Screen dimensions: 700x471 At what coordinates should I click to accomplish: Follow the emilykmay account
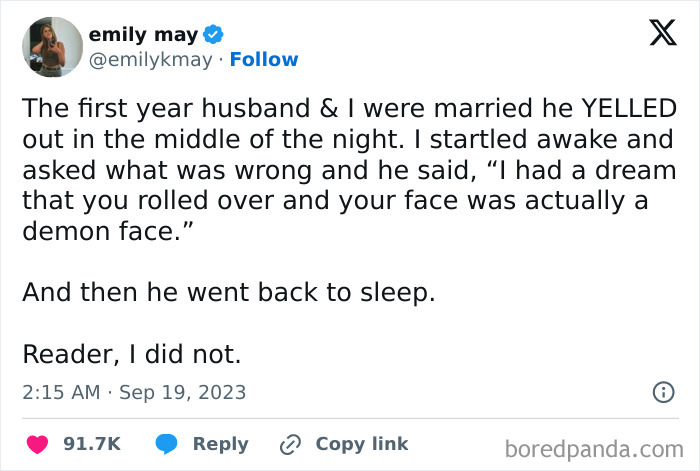(264, 59)
